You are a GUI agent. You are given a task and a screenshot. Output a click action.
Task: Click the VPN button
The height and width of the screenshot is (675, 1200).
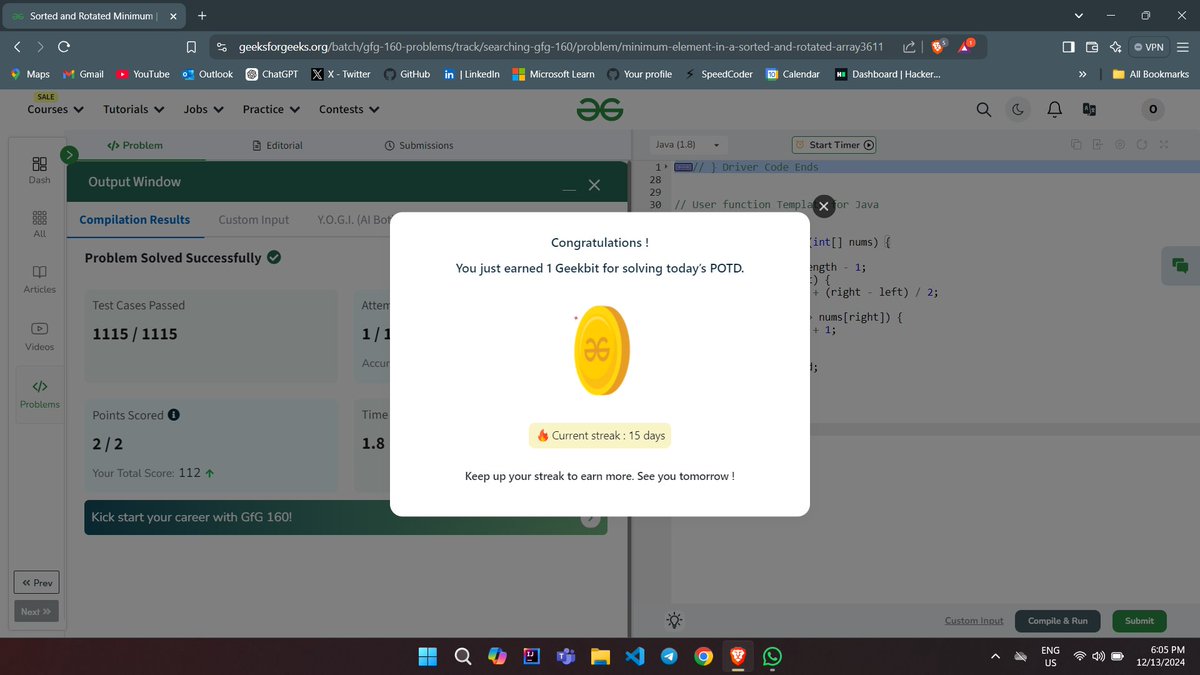click(1149, 46)
